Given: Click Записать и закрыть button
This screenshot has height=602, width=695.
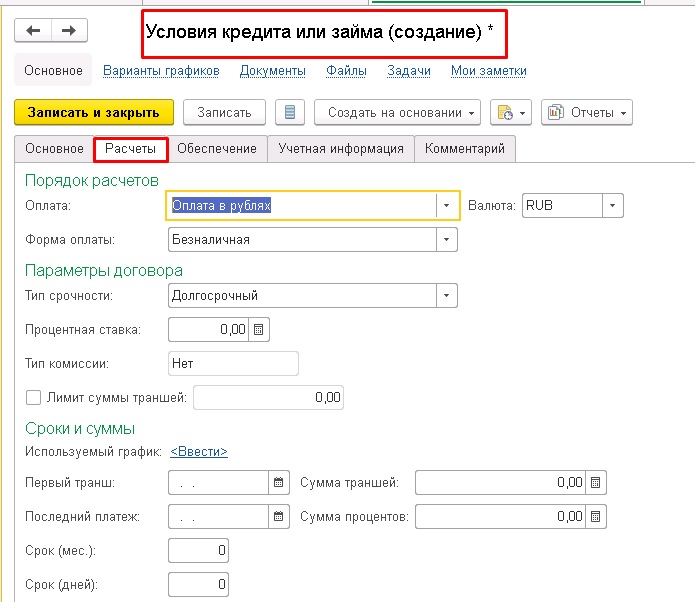Looking at the screenshot, I should pos(94,112).
